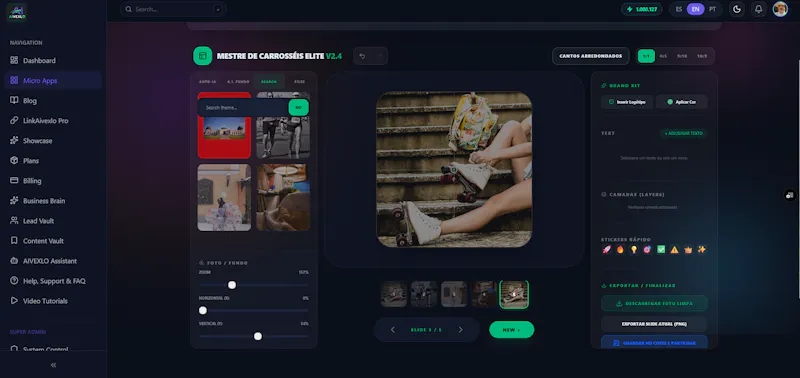Add the shopping basket sticker
This screenshot has width=800, height=378.
tap(688, 249)
